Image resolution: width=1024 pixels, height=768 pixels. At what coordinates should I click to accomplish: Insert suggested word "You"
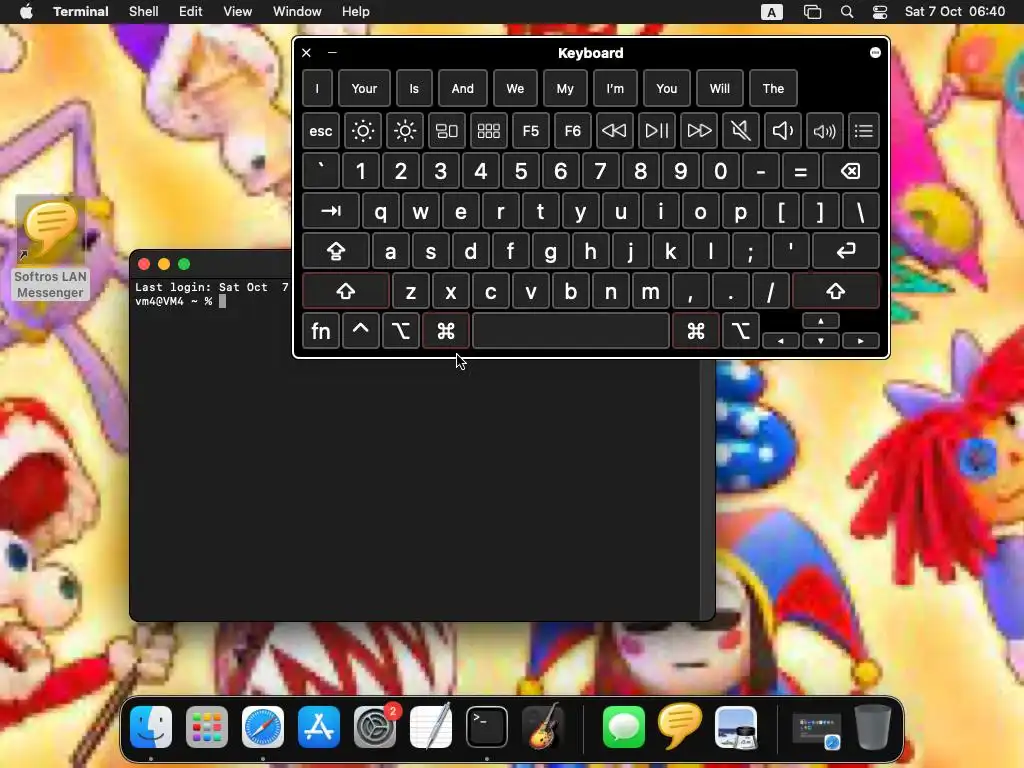tap(666, 88)
